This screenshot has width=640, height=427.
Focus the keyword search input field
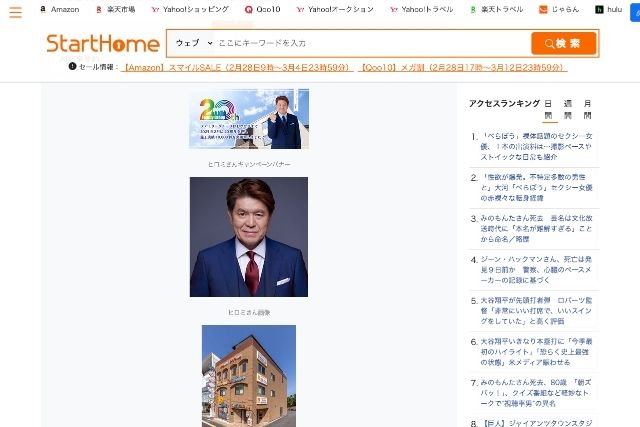click(x=372, y=43)
